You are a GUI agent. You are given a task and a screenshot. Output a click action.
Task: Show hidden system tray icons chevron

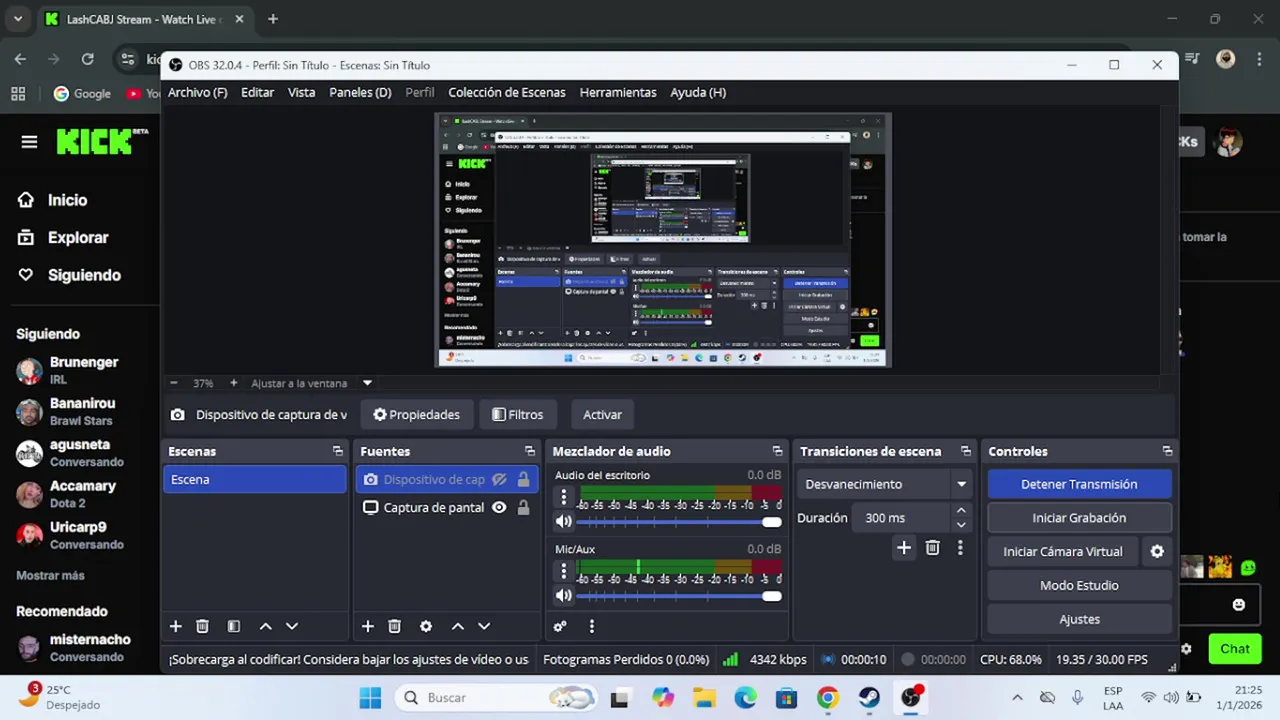(x=1017, y=698)
